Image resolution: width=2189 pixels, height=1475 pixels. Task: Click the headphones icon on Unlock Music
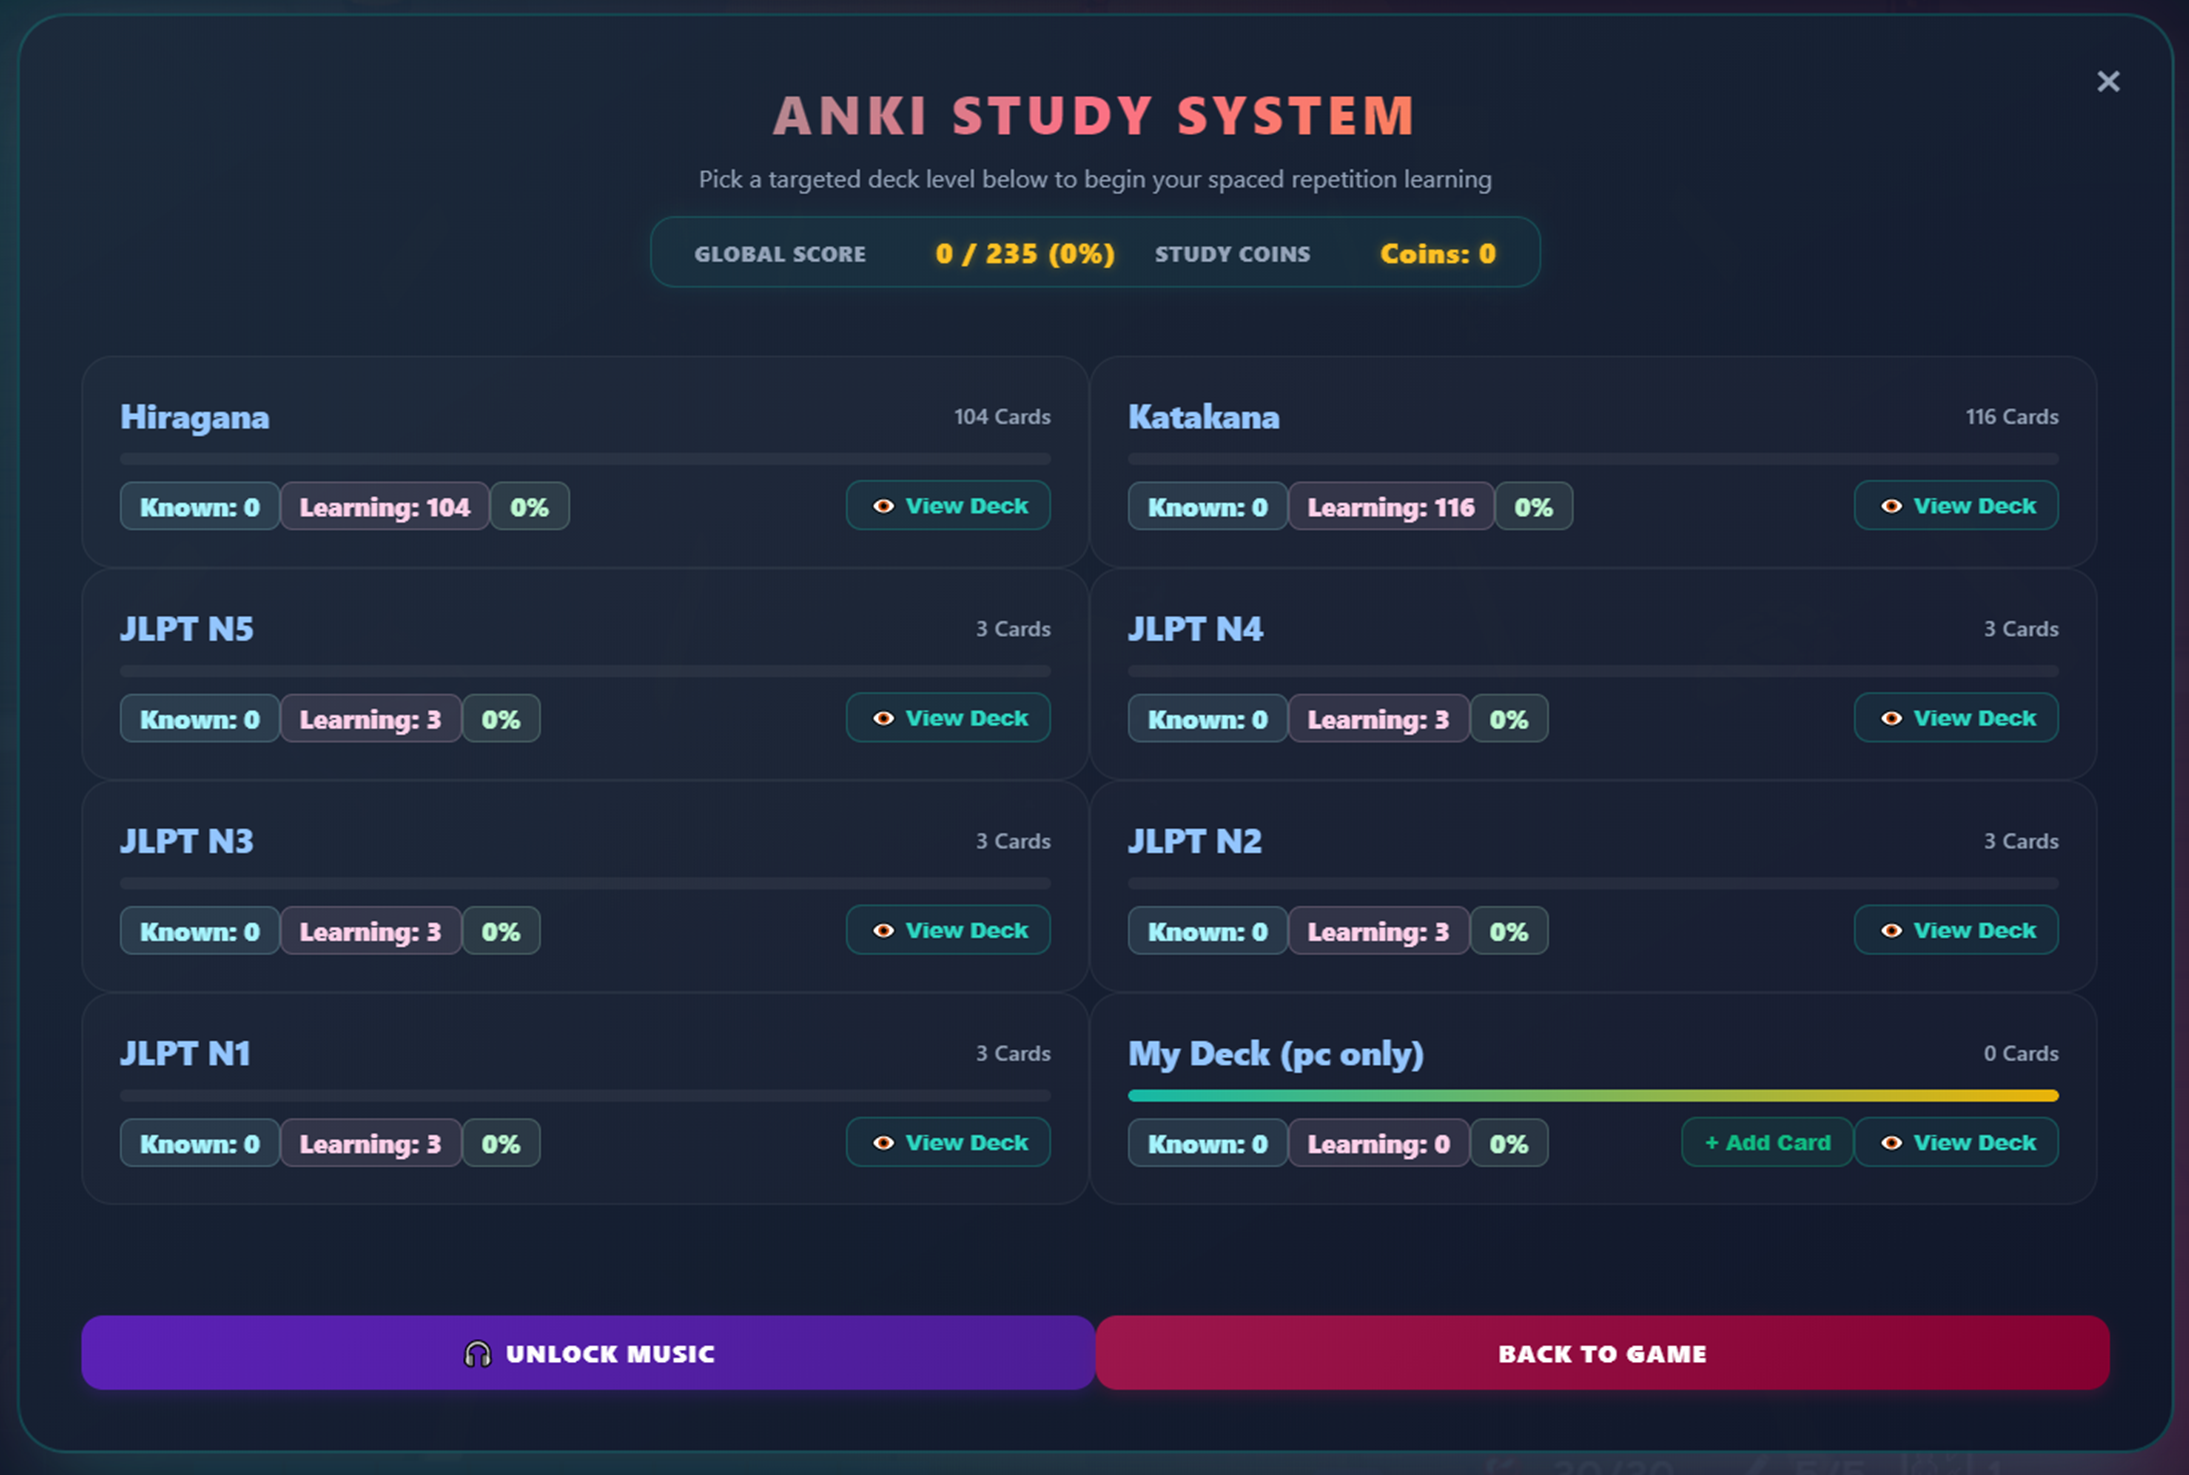pyautogui.click(x=478, y=1354)
